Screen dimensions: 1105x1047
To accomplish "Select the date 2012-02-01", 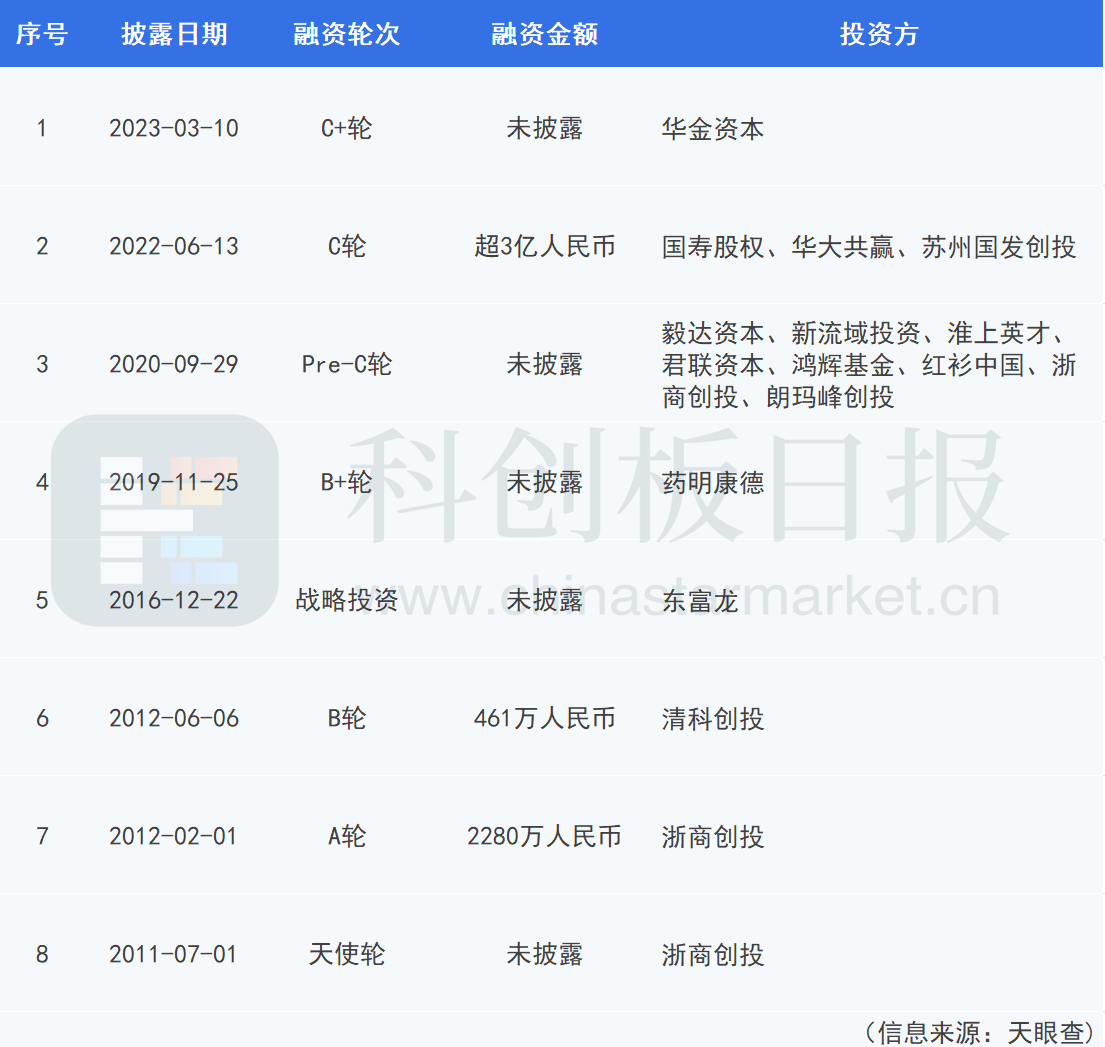I will (174, 836).
